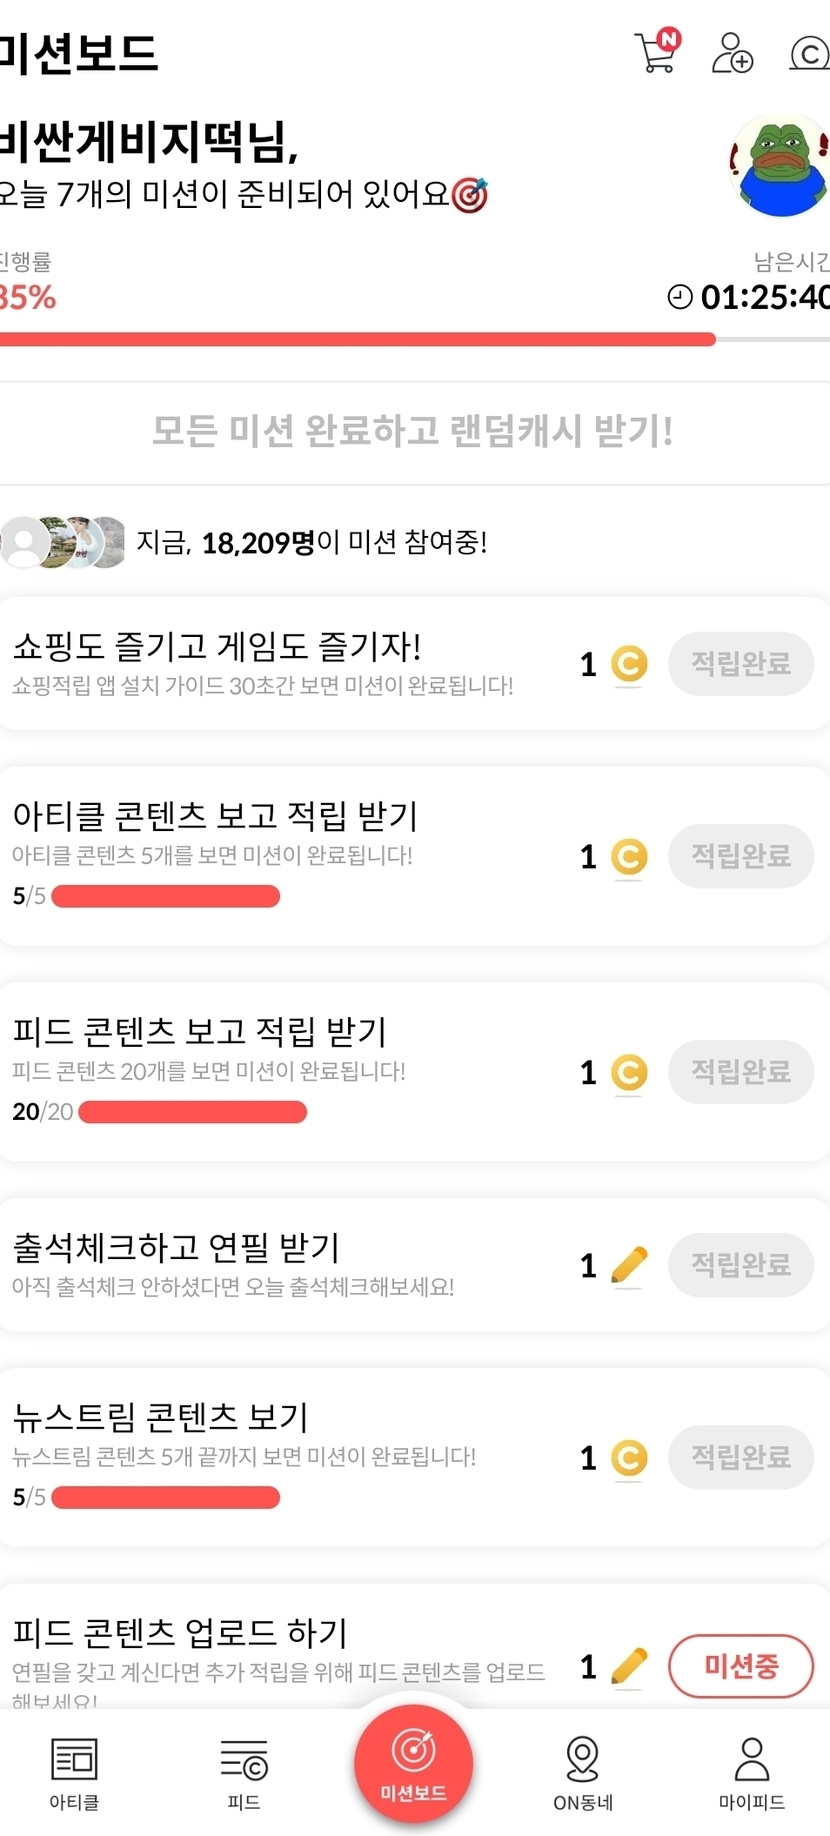Click the pencil icon on 출석체크 mission

click(x=629, y=1265)
